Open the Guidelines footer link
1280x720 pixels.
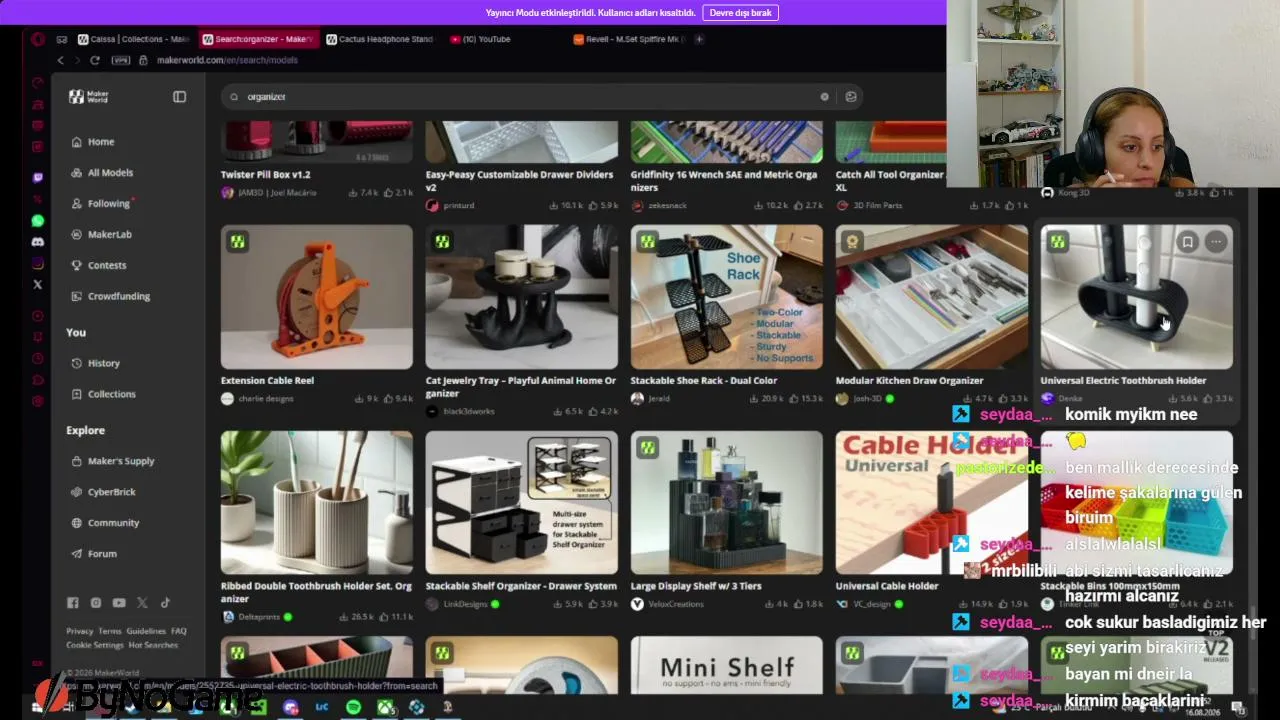click(146, 632)
